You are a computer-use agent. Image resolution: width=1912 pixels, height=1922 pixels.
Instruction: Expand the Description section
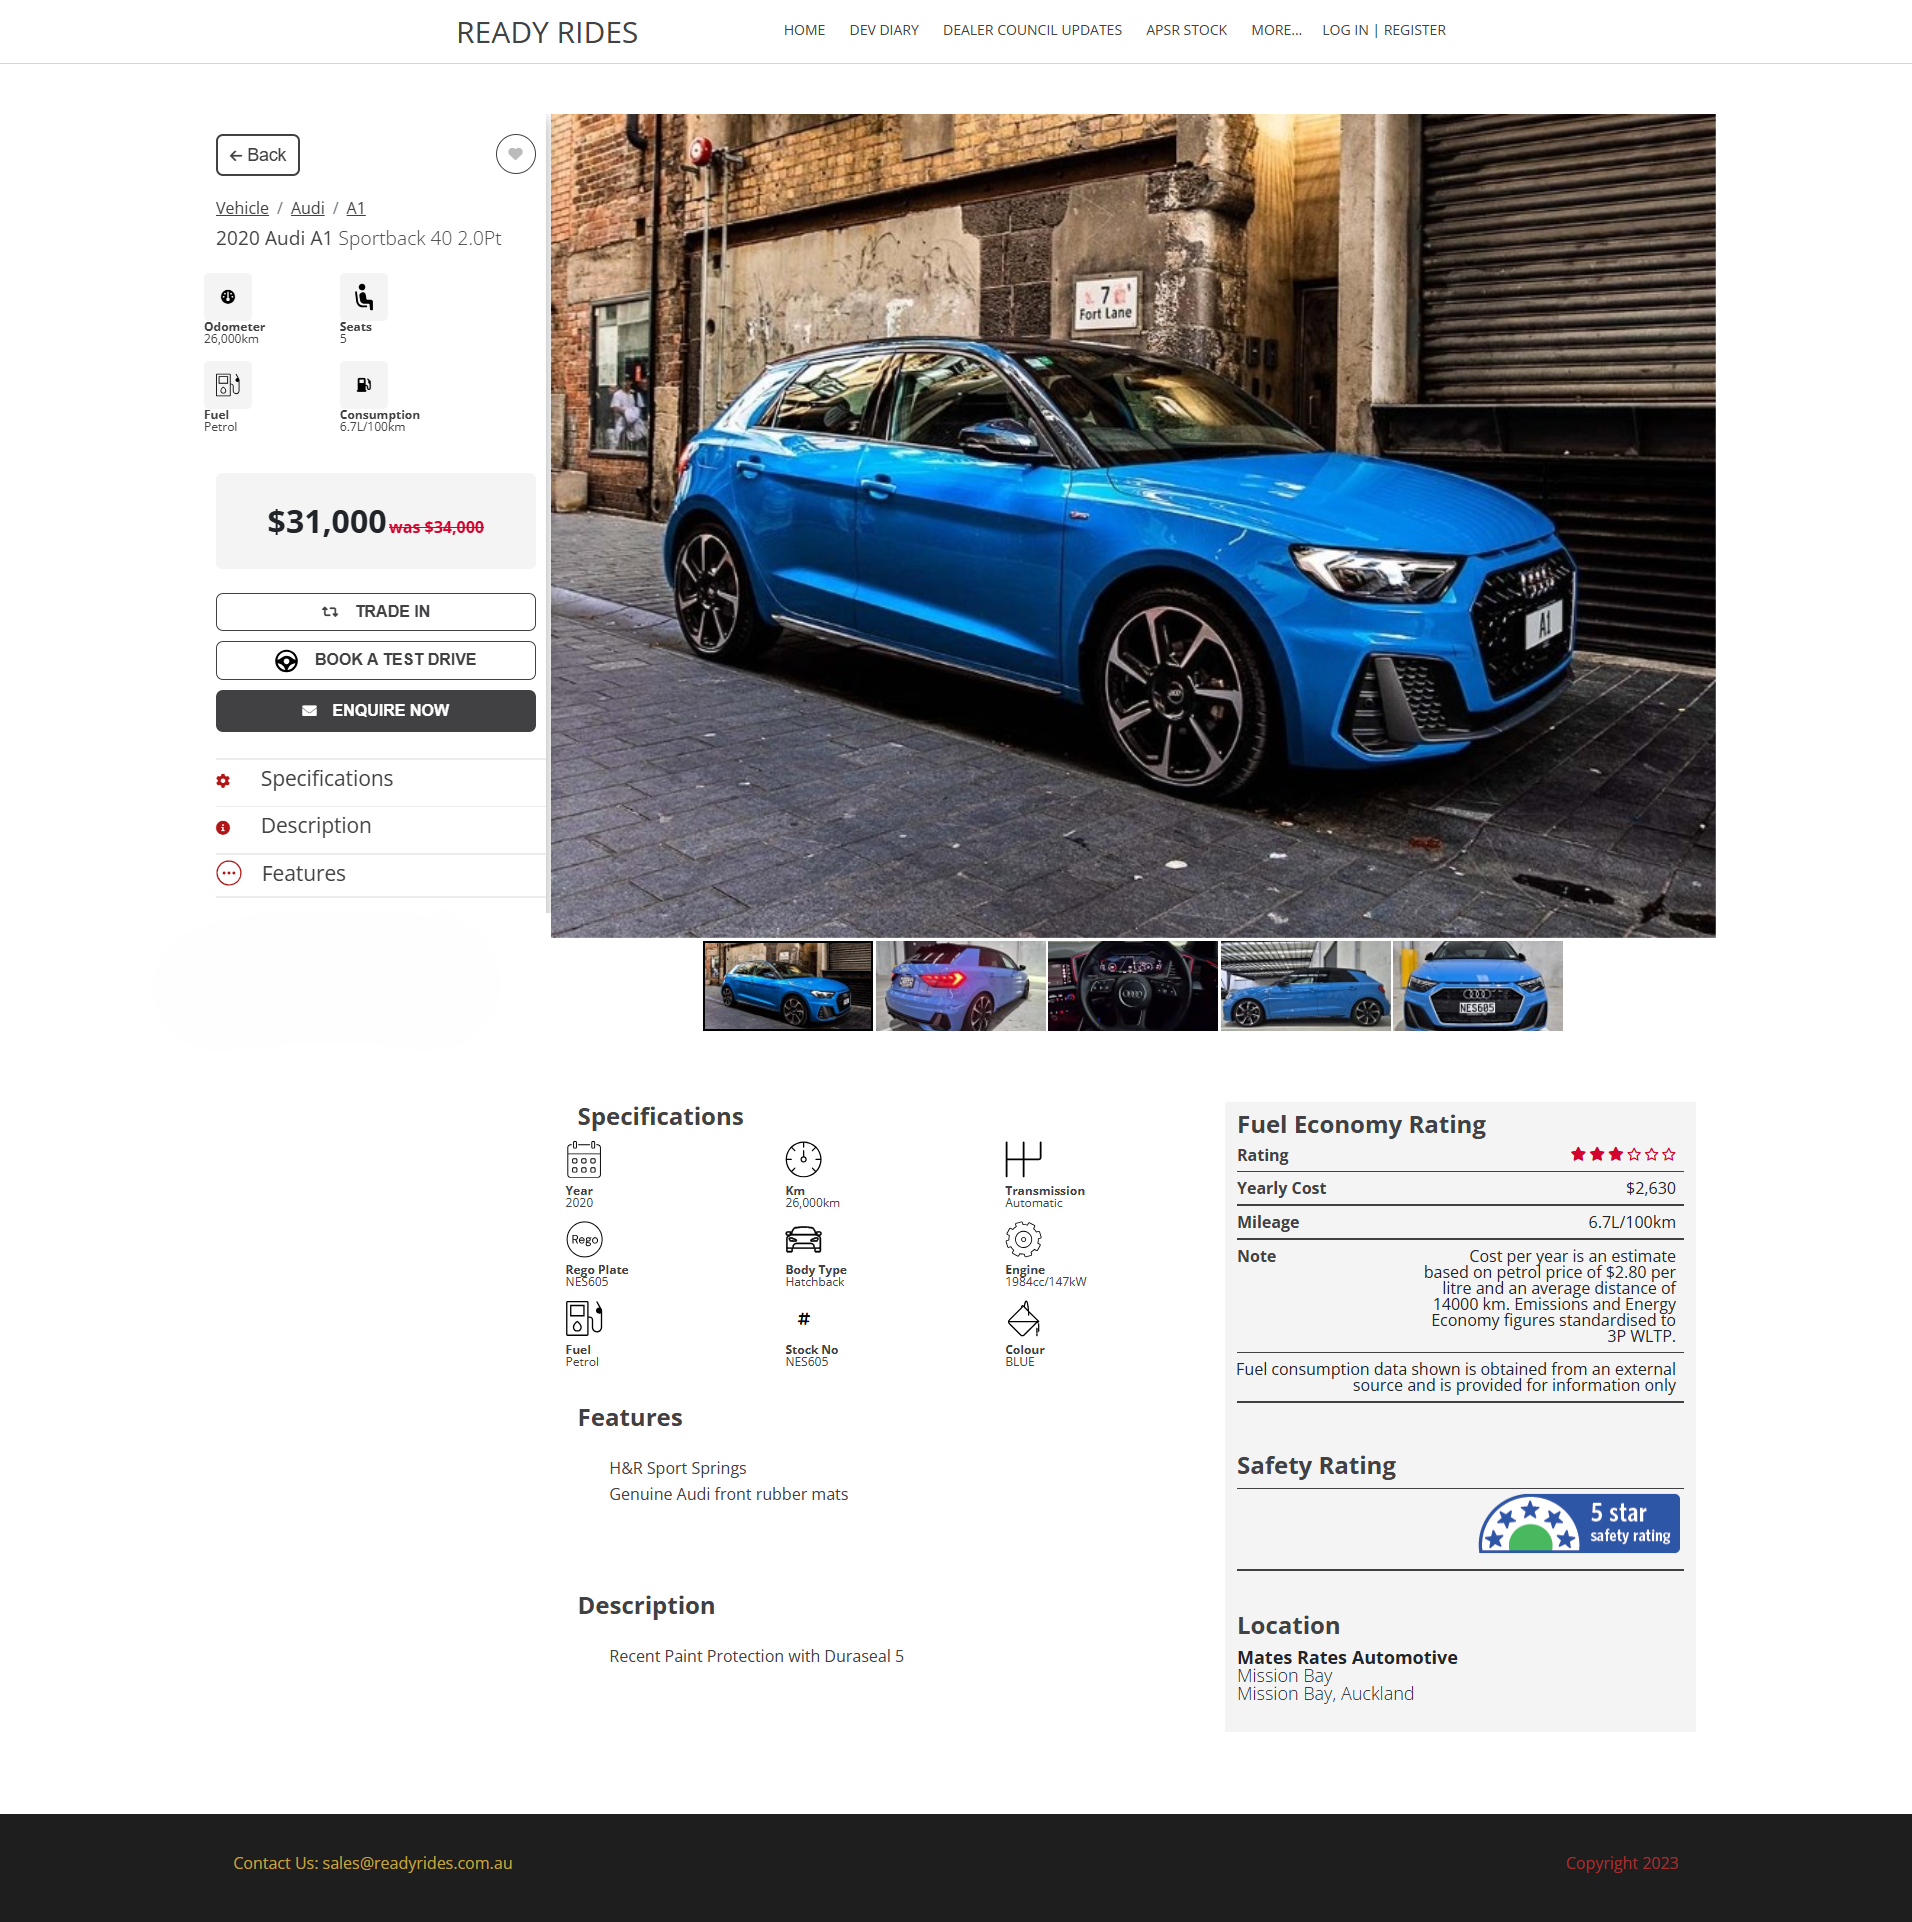coord(315,826)
